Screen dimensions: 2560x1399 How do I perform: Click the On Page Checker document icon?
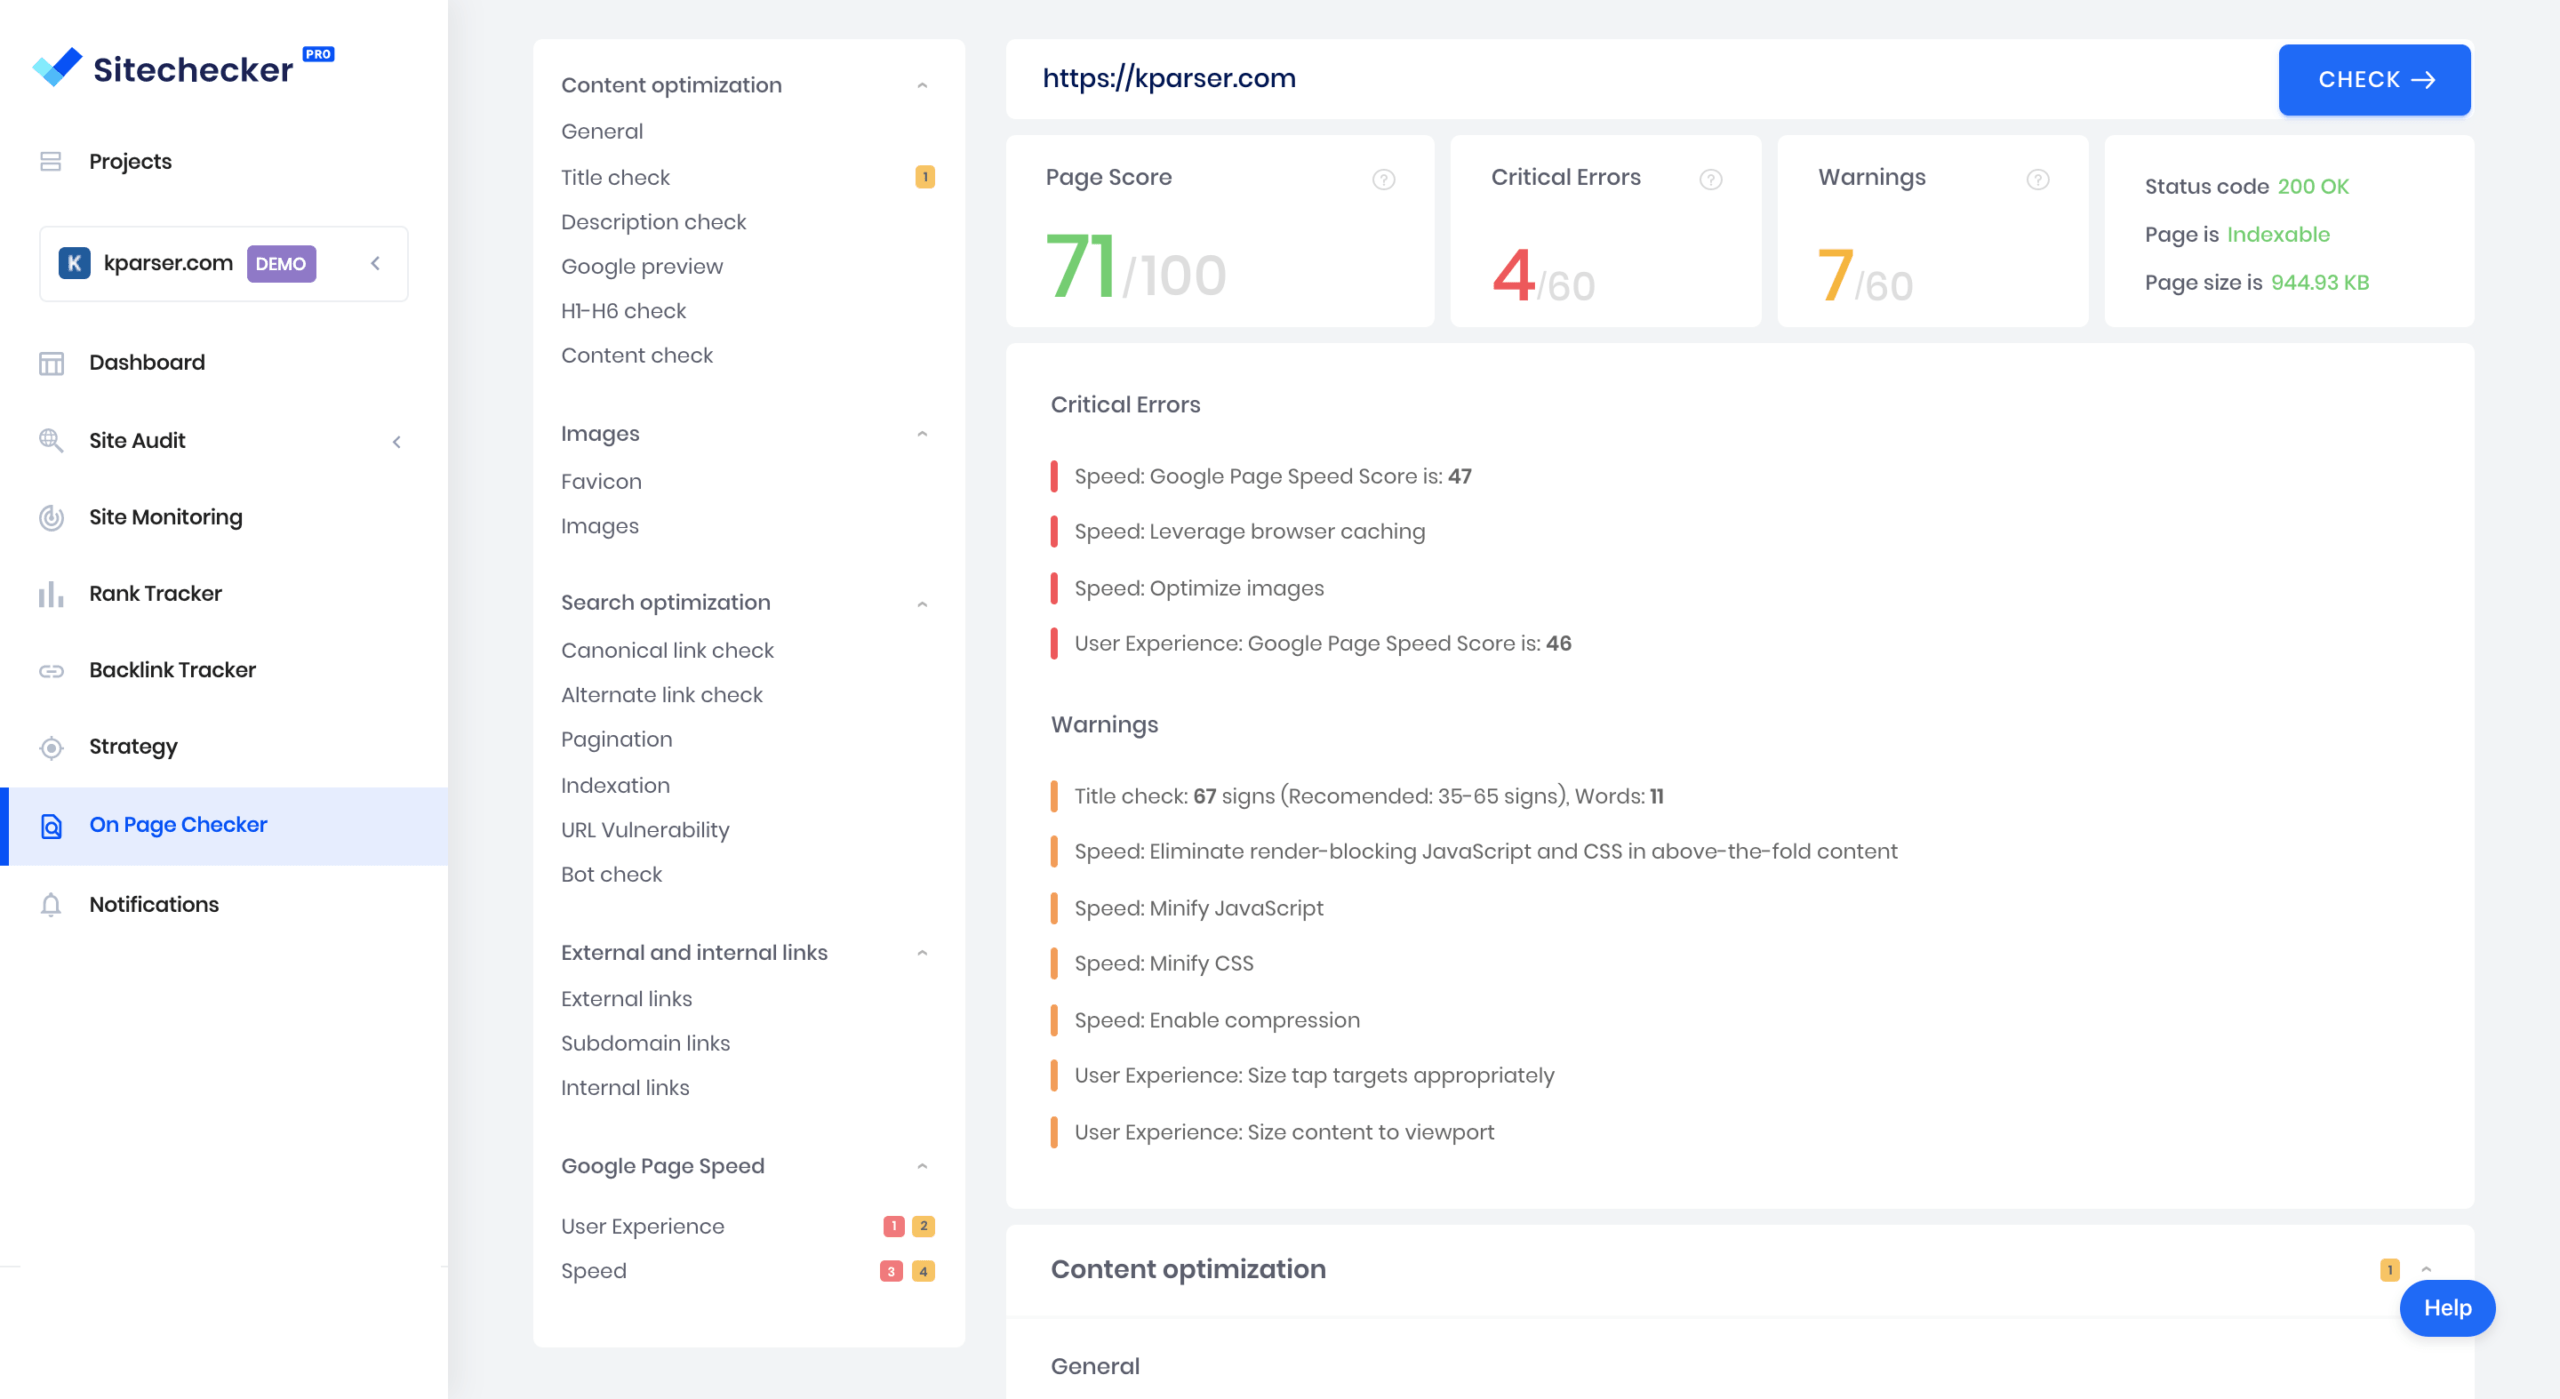coord(51,825)
